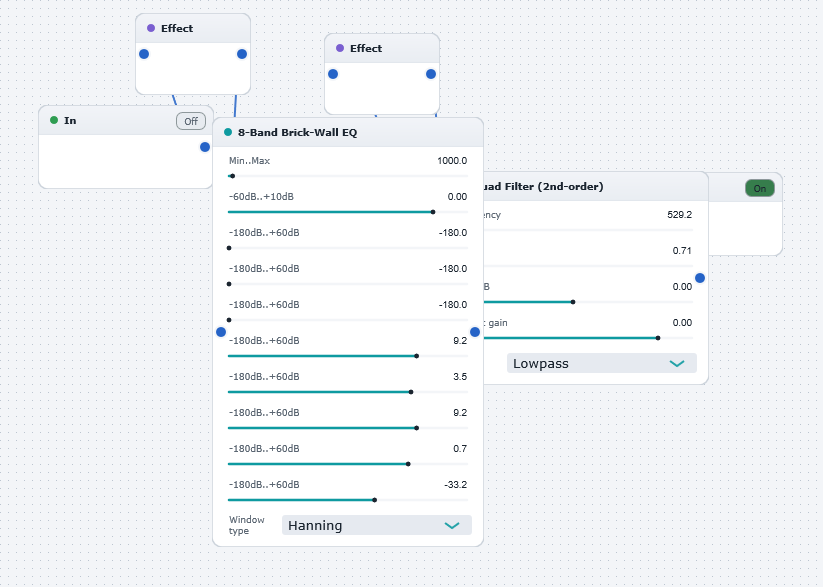Image resolution: width=823 pixels, height=587 pixels.
Task: Click the Biquad slider showing value 0.71
Action: tap(588, 266)
